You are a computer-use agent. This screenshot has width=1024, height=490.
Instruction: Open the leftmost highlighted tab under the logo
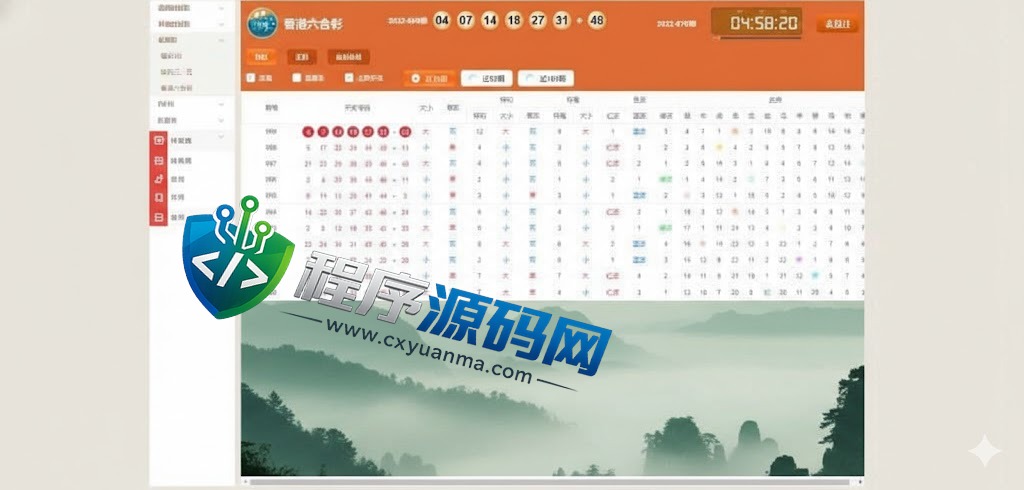point(261,57)
